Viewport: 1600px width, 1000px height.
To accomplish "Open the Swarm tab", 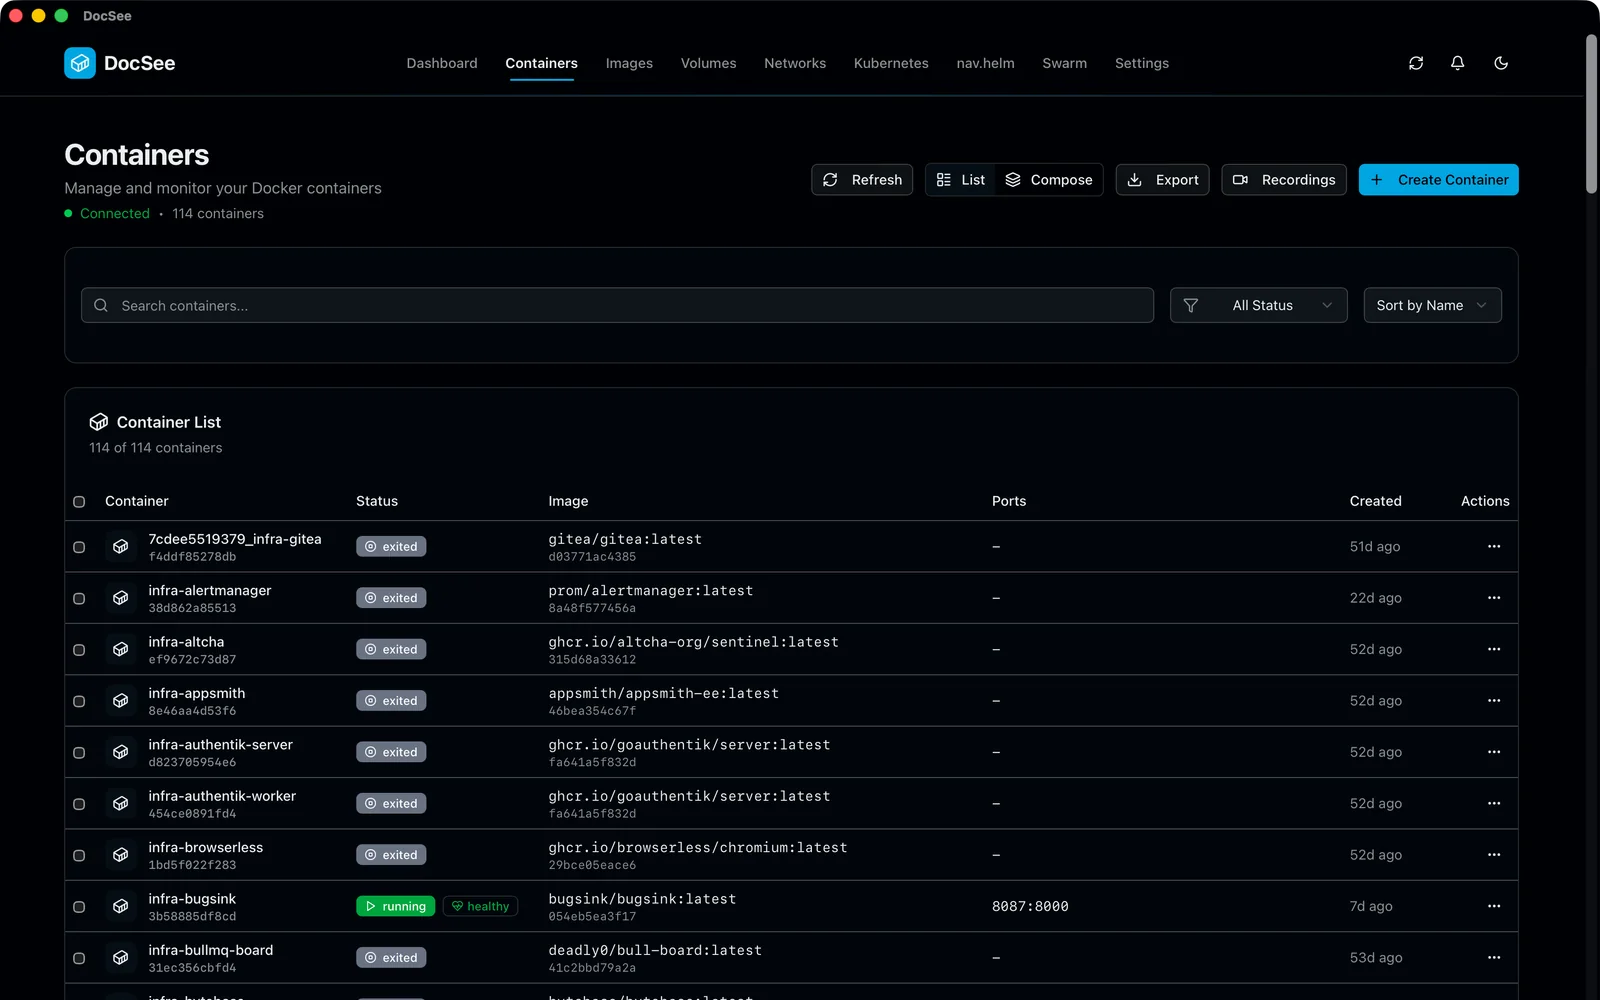I will pos(1064,63).
